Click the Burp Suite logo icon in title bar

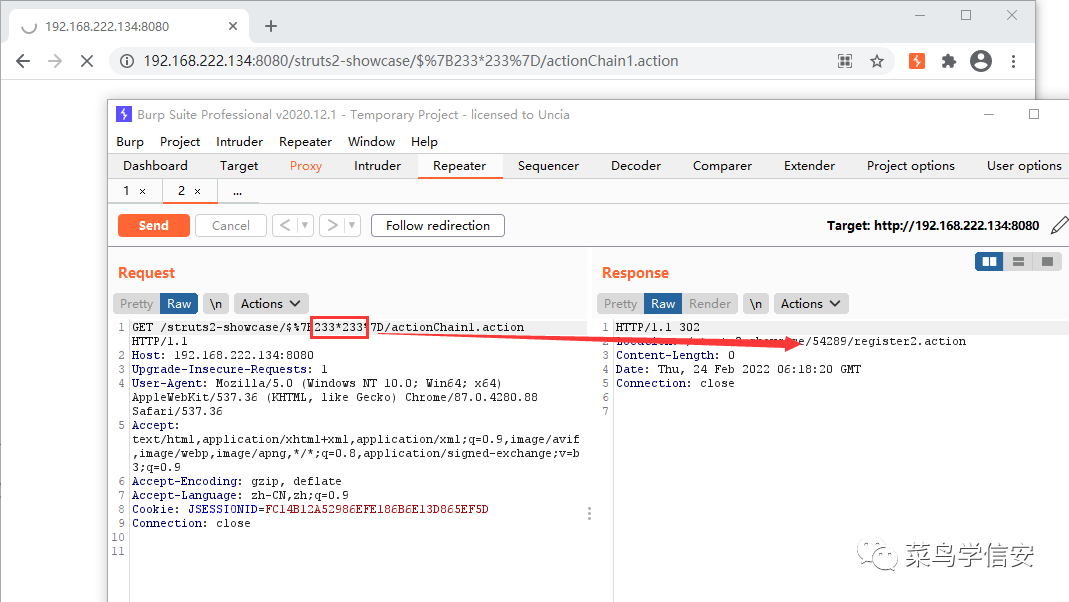123,114
